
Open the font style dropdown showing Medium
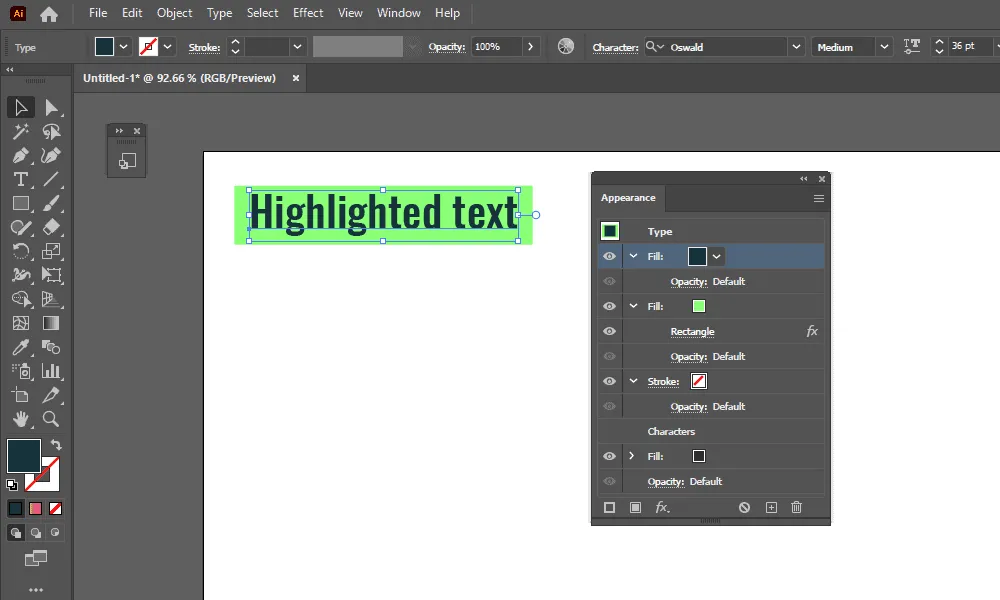pyautogui.click(x=884, y=47)
